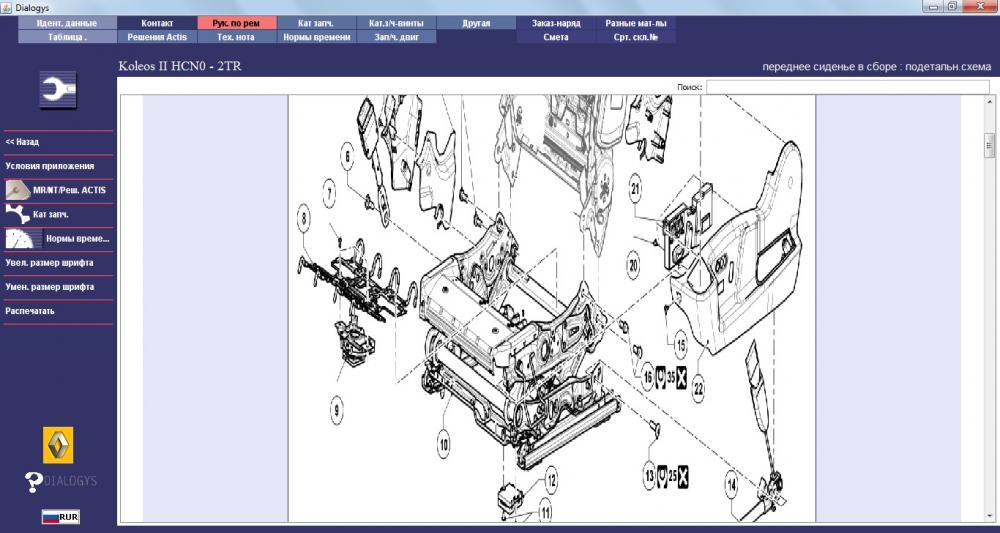The image size is (1000, 533).
Task: Click the MR/NT/Реш. ACTIS icon
Action: pyautogui.click(x=18, y=190)
